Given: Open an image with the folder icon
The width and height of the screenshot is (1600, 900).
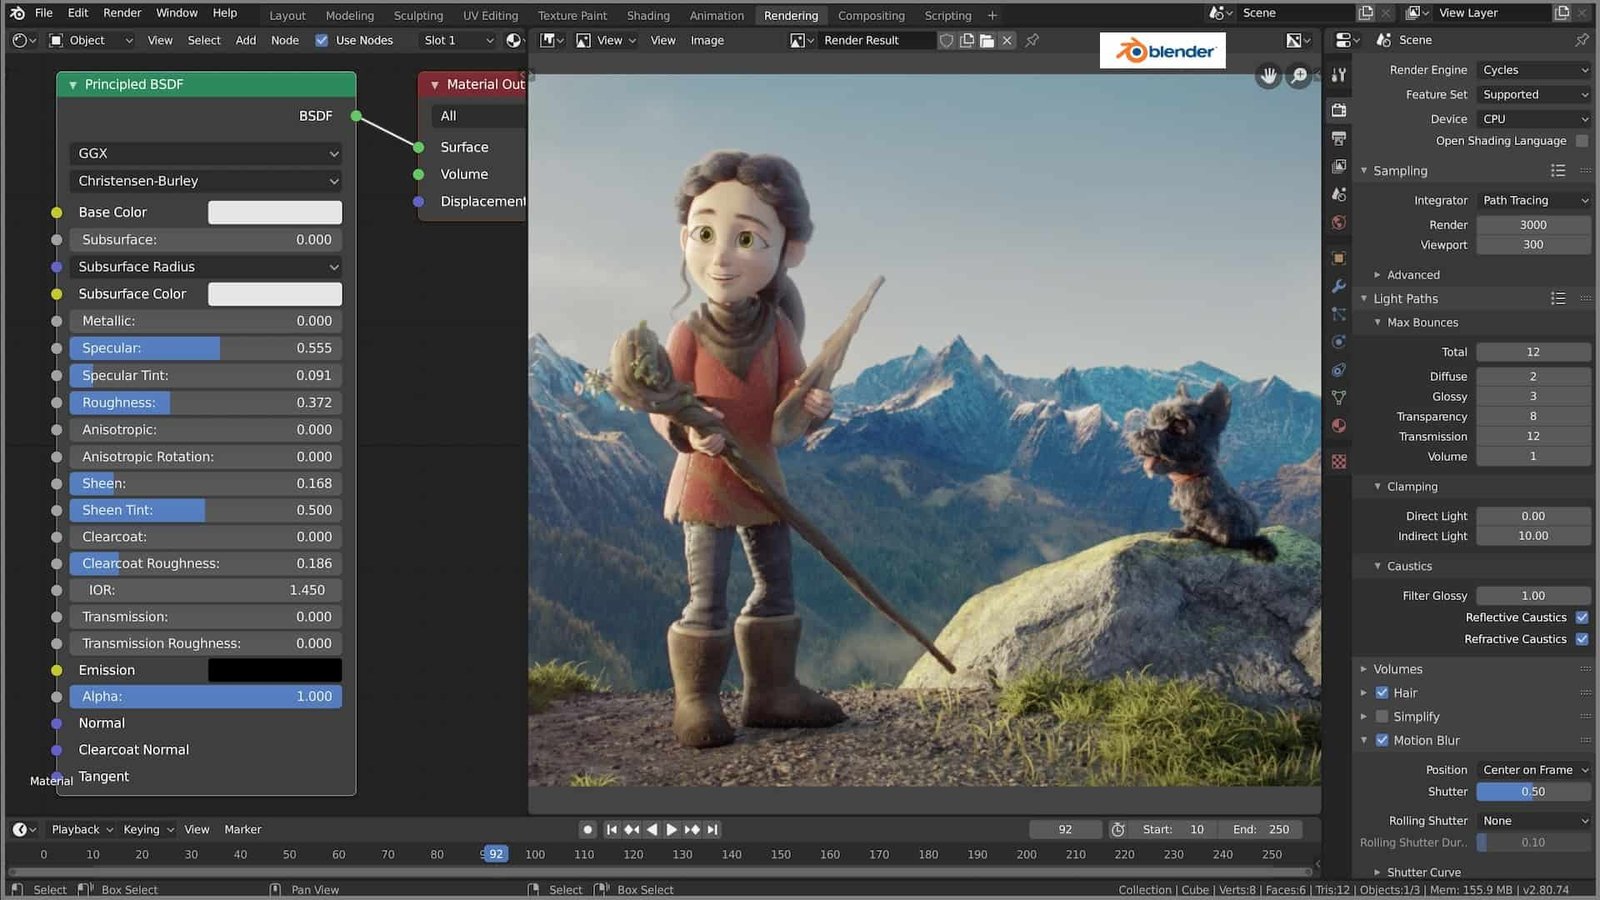Looking at the screenshot, I should pyautogui.click(x=987, y=40).
